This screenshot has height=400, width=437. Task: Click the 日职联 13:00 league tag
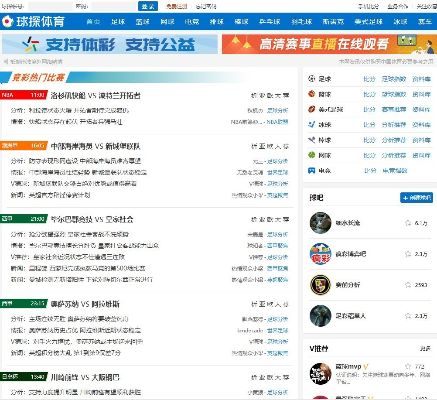pyautogui.click(x=23, y=377)
